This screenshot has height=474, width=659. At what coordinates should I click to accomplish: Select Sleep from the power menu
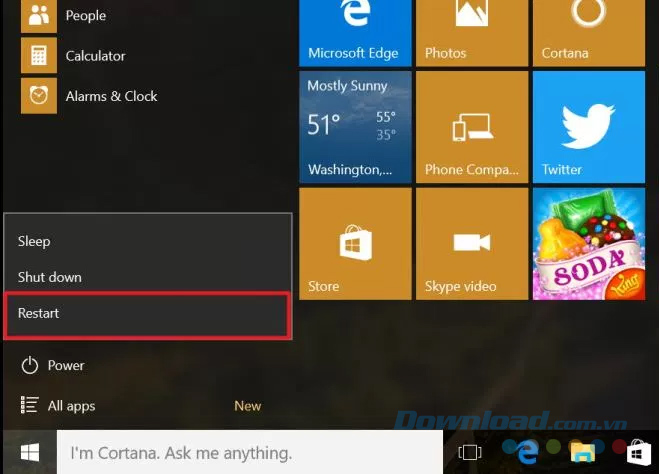[x=148, y=241]
